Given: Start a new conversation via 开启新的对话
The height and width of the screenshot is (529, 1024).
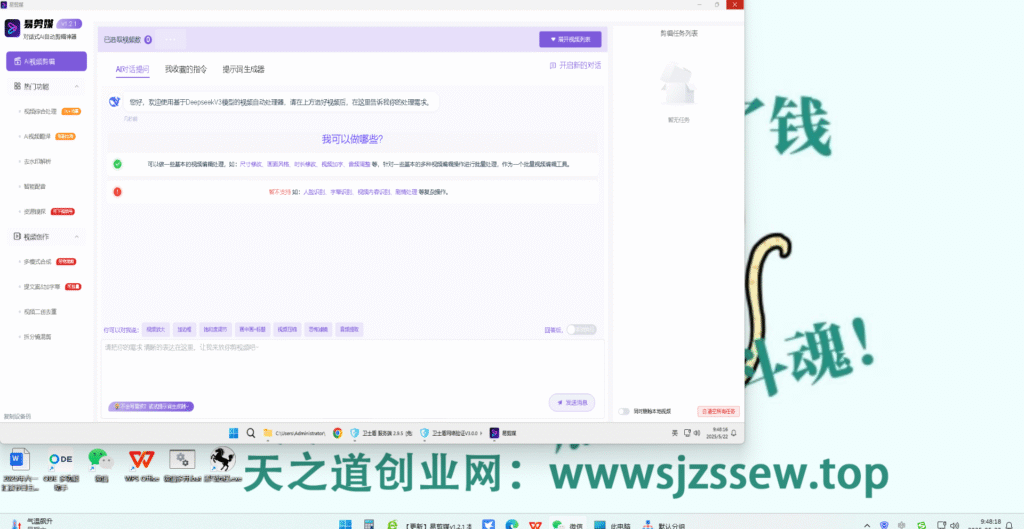Looking at the screenshot, I should pyautogui.click(x=575, y=65).
